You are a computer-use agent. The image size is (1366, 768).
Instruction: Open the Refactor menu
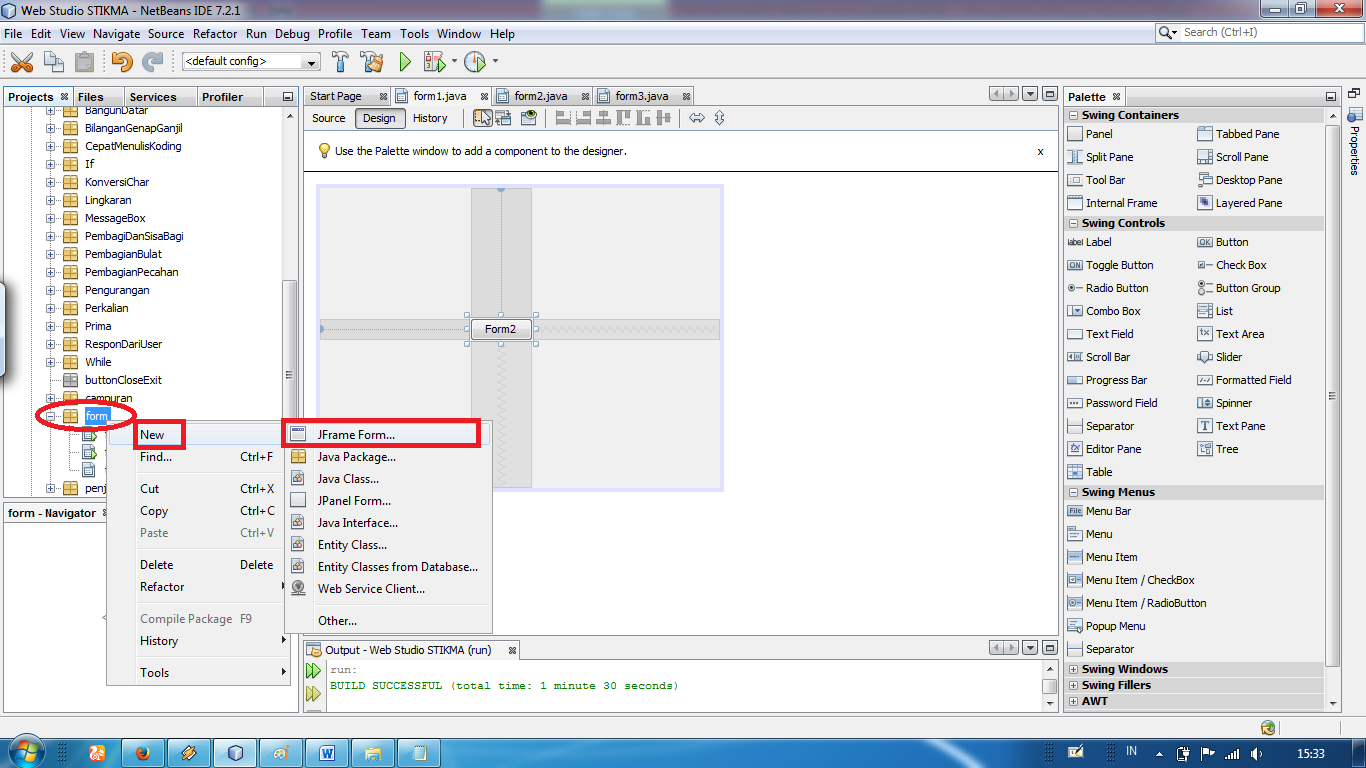click(215, 33)
